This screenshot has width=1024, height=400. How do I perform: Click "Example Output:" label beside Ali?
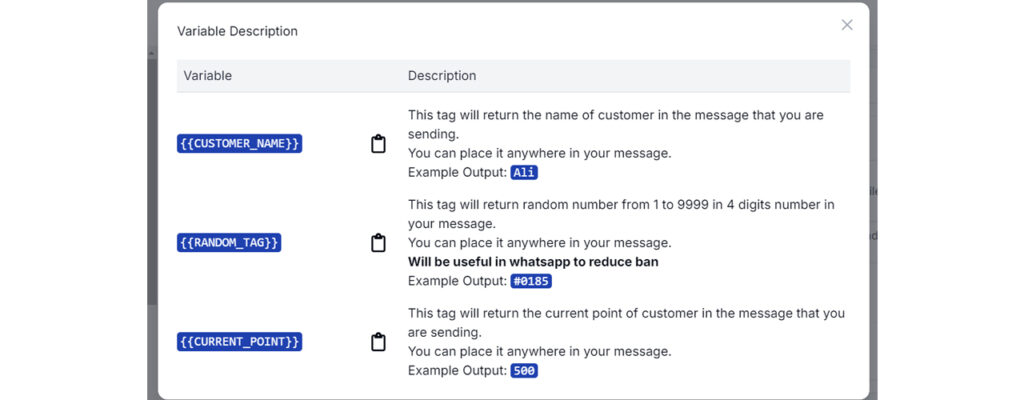pos(457,173)
